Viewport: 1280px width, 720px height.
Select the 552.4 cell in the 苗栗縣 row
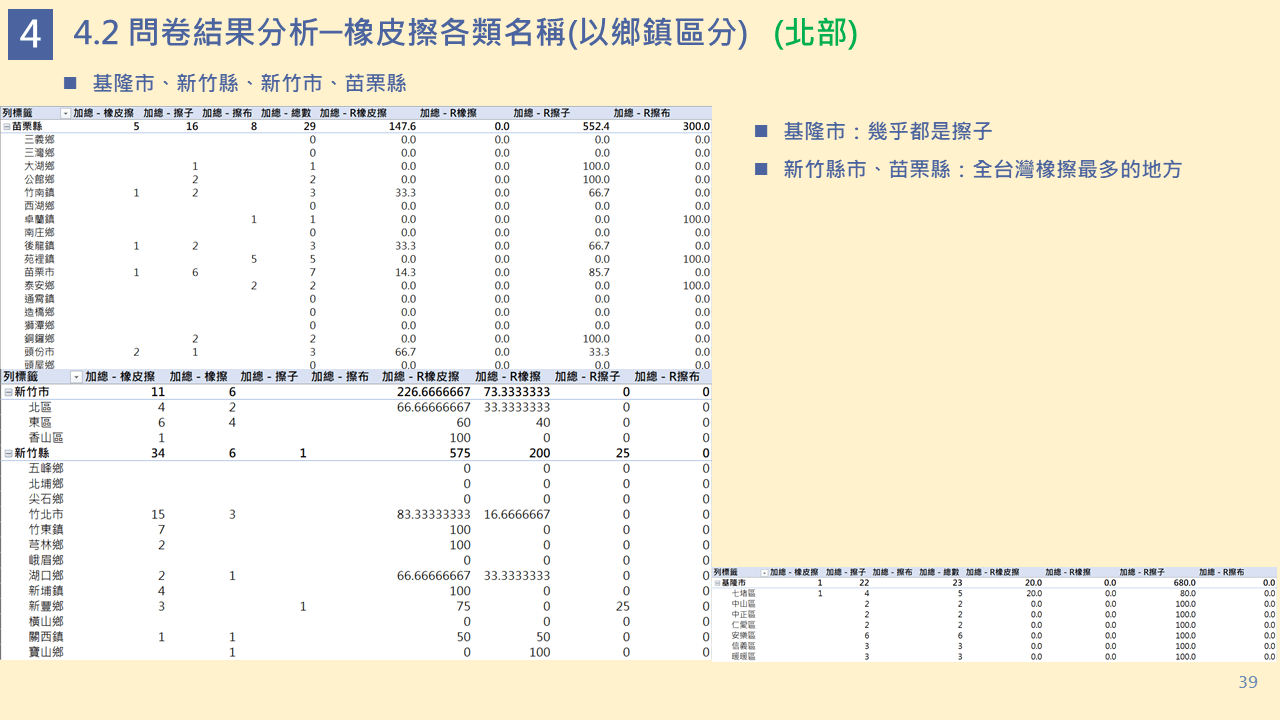click(595, 127)
